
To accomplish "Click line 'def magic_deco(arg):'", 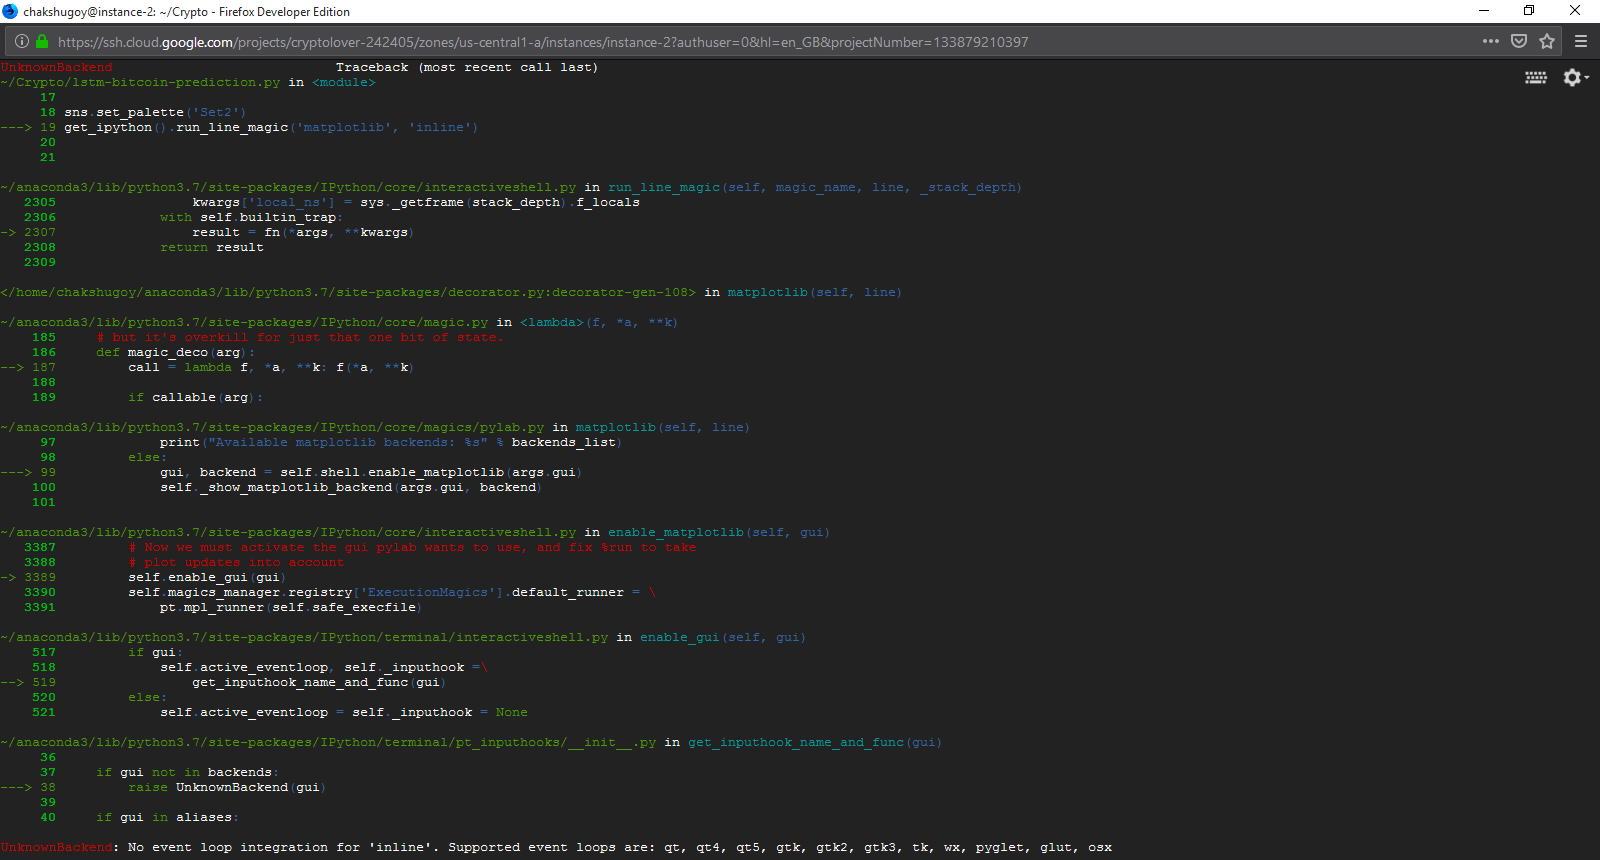I will [x=176, y=352].
